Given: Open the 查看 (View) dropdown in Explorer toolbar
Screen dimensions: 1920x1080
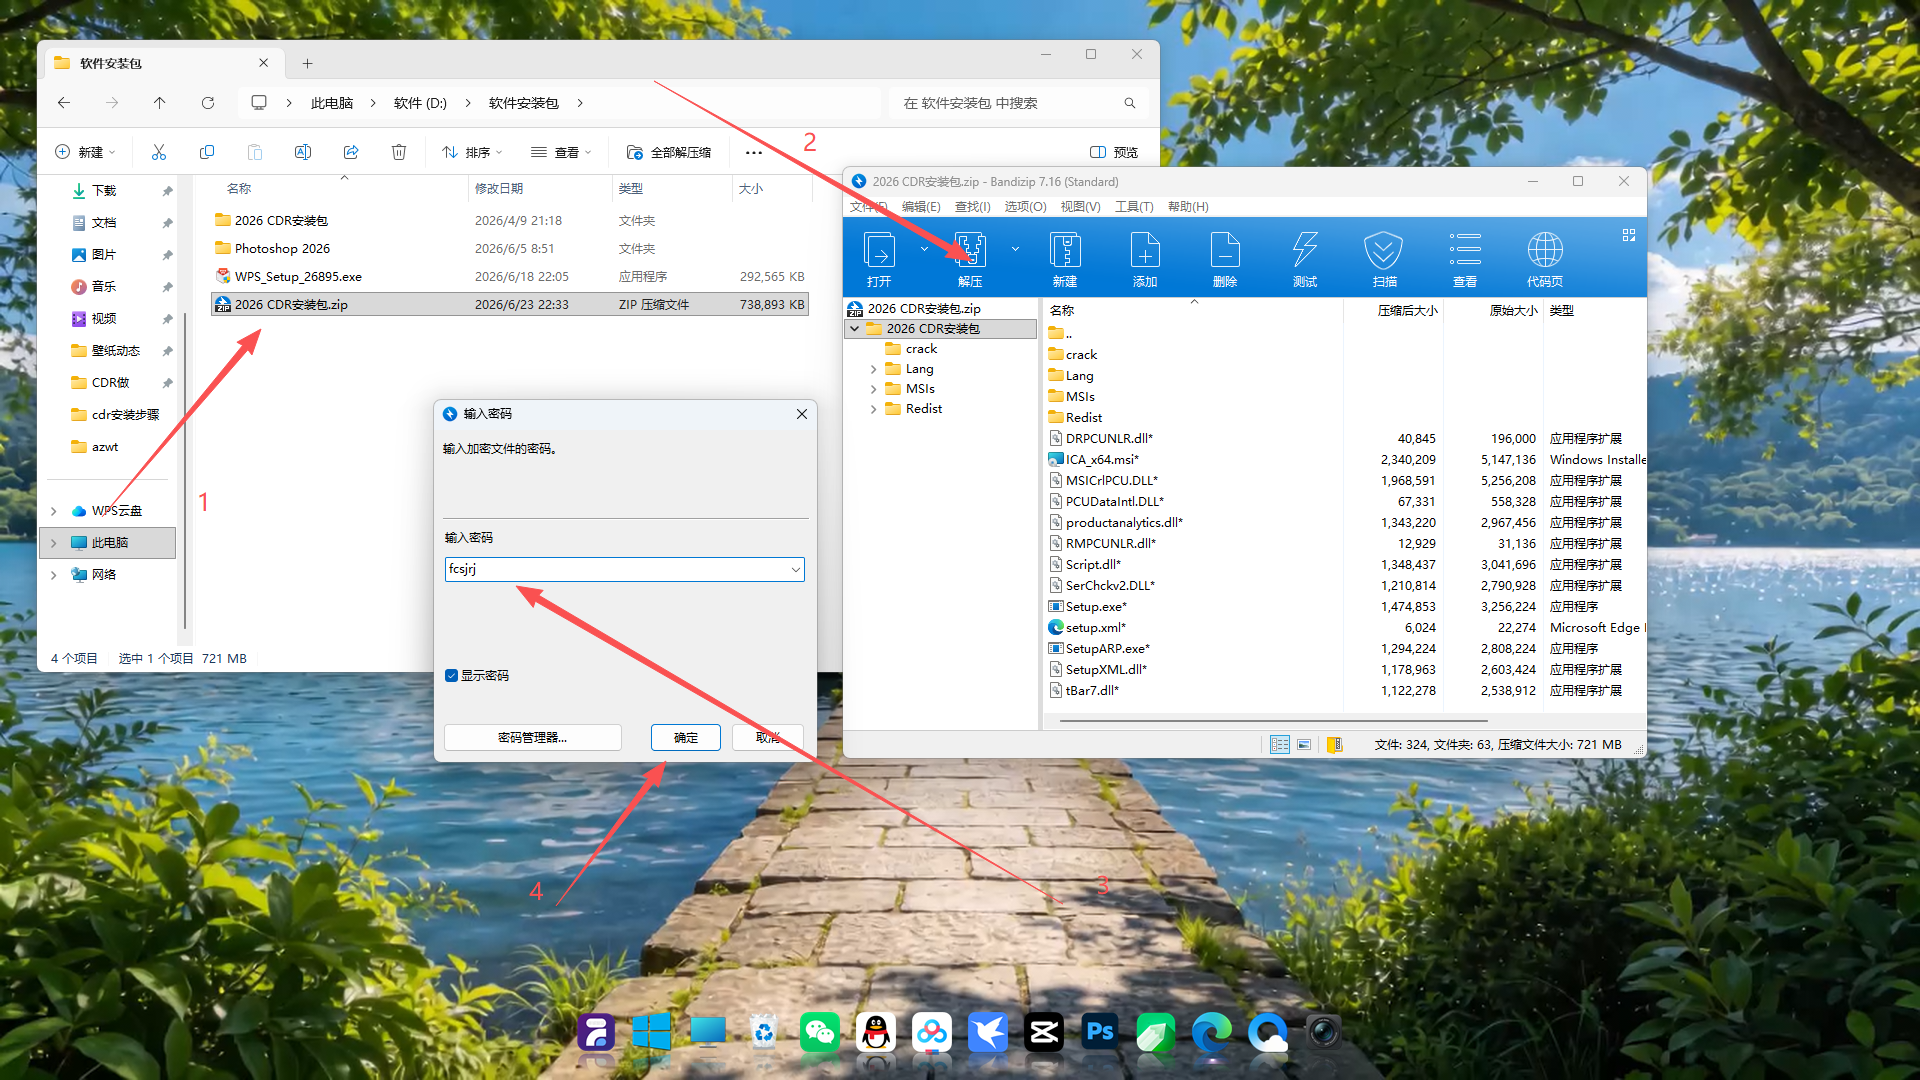Looking at the screenshot, I should pyautogui.click(x=561, y=152).
